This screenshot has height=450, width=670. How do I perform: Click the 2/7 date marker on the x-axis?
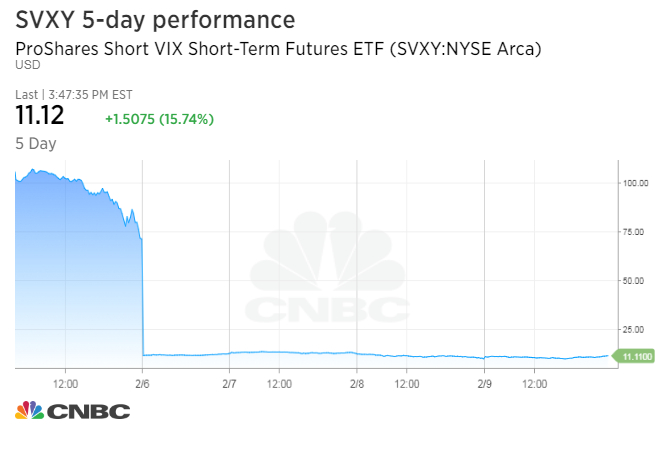point(229,382)
